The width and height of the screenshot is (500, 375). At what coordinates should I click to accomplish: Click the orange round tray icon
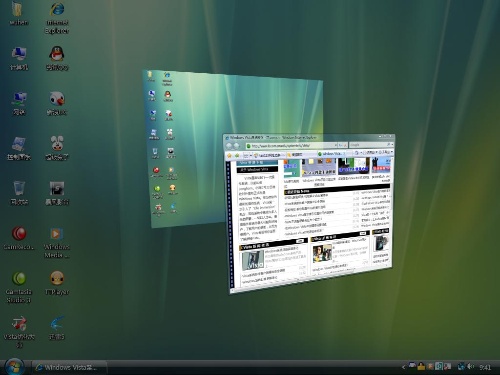coord(430,367)
